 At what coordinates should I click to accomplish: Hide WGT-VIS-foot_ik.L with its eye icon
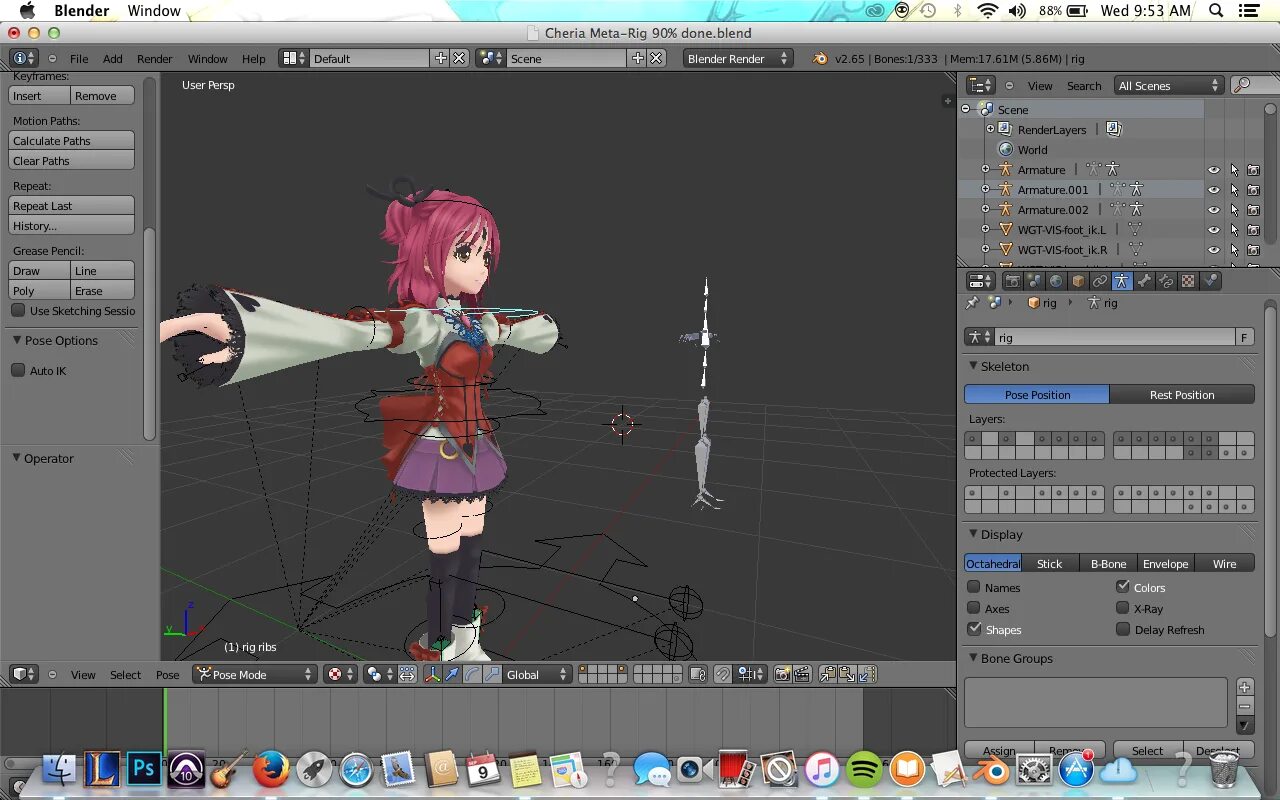pos(1214,230)
